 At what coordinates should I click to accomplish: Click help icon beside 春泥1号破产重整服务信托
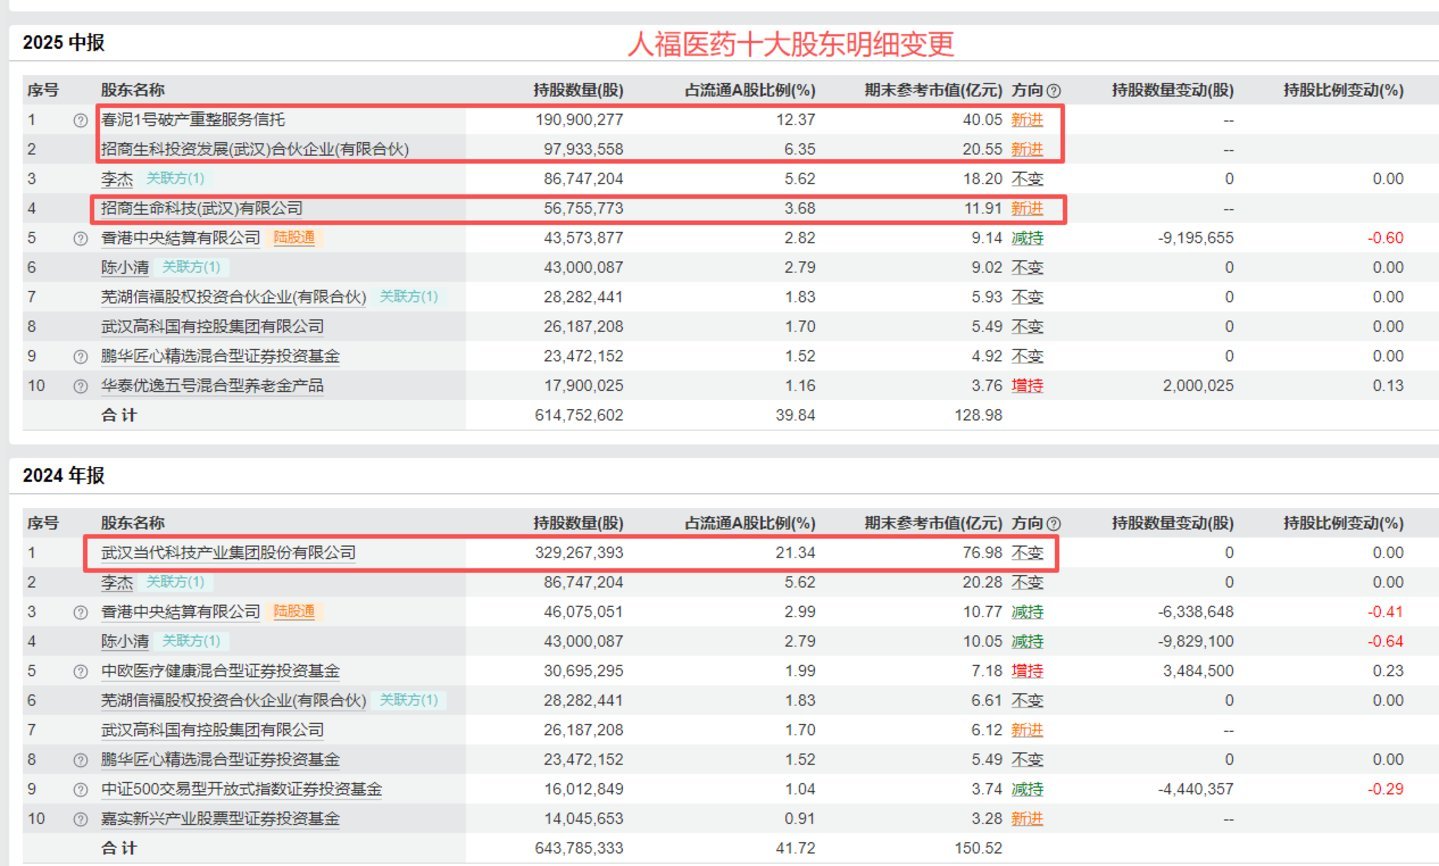point(81,120)
